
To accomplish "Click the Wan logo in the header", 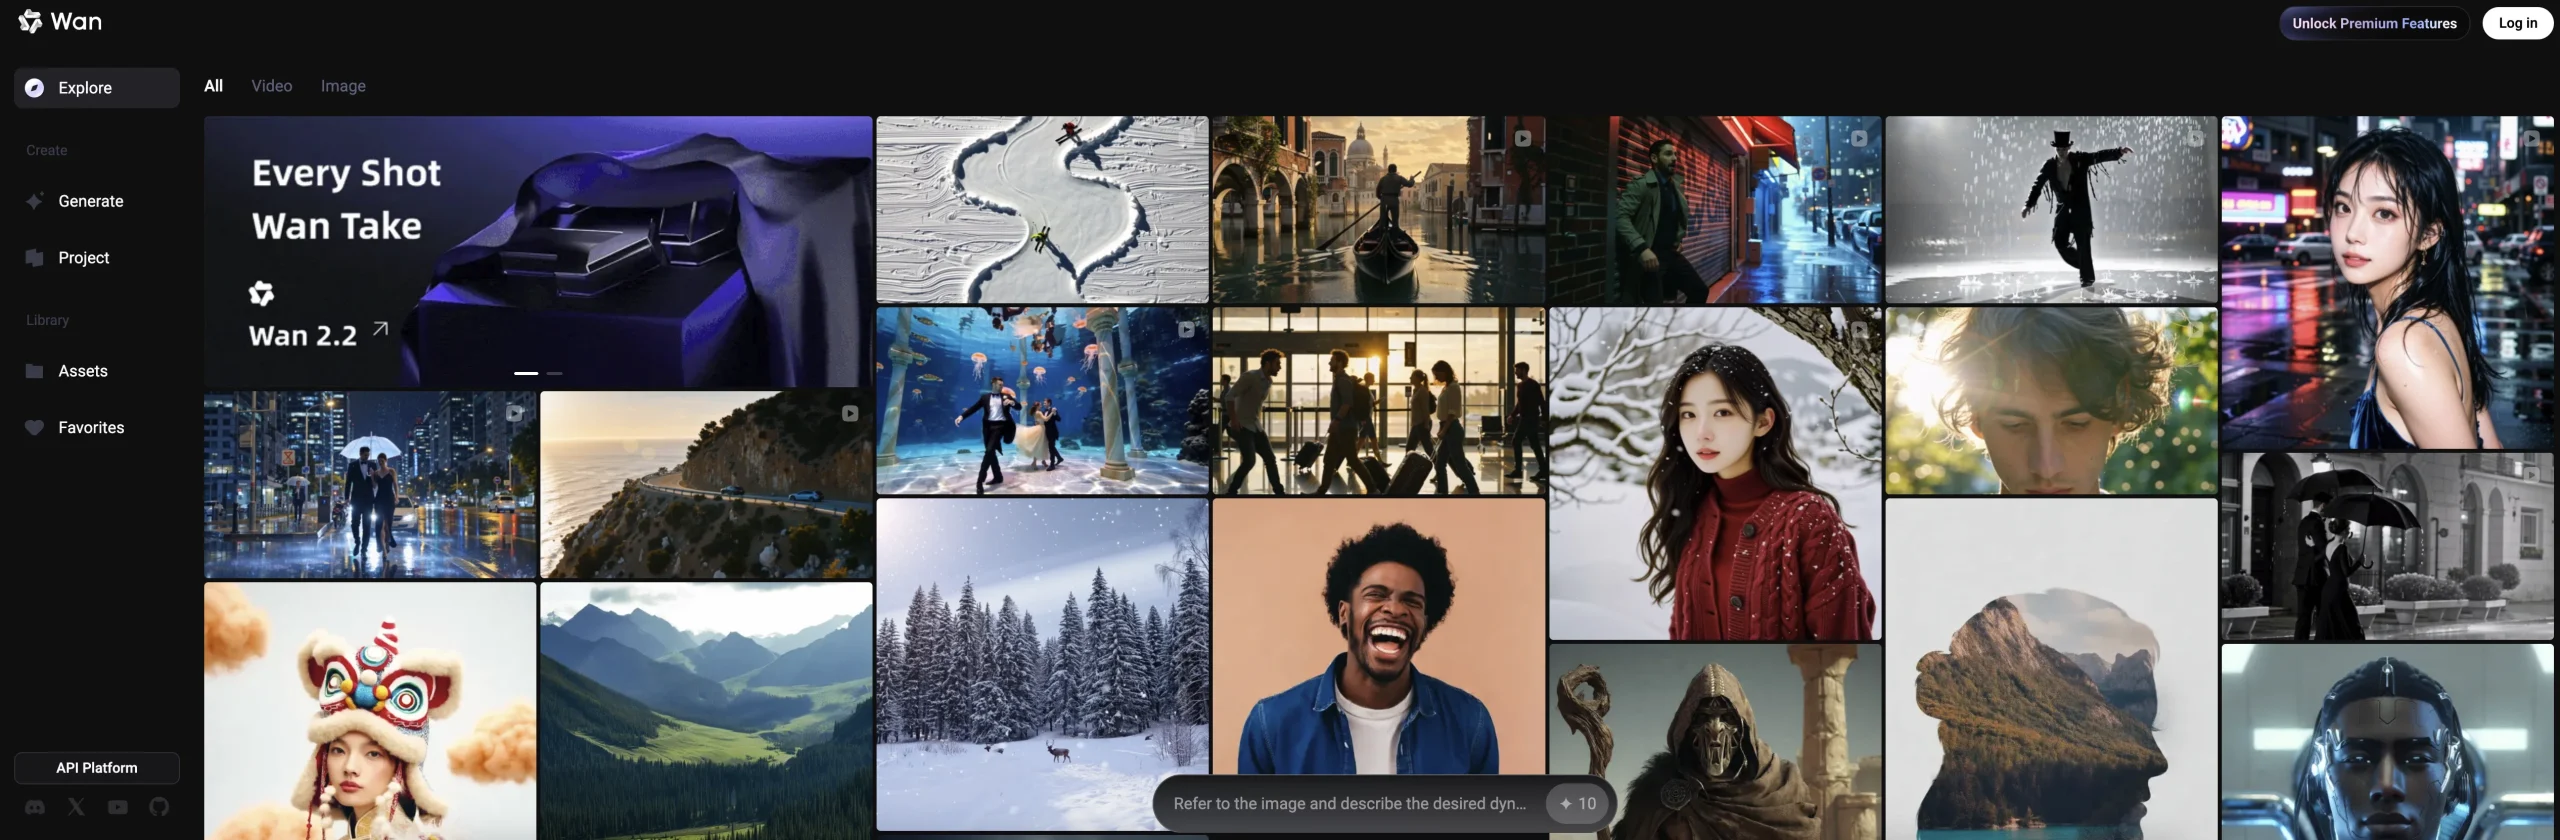I will point(60,22).
